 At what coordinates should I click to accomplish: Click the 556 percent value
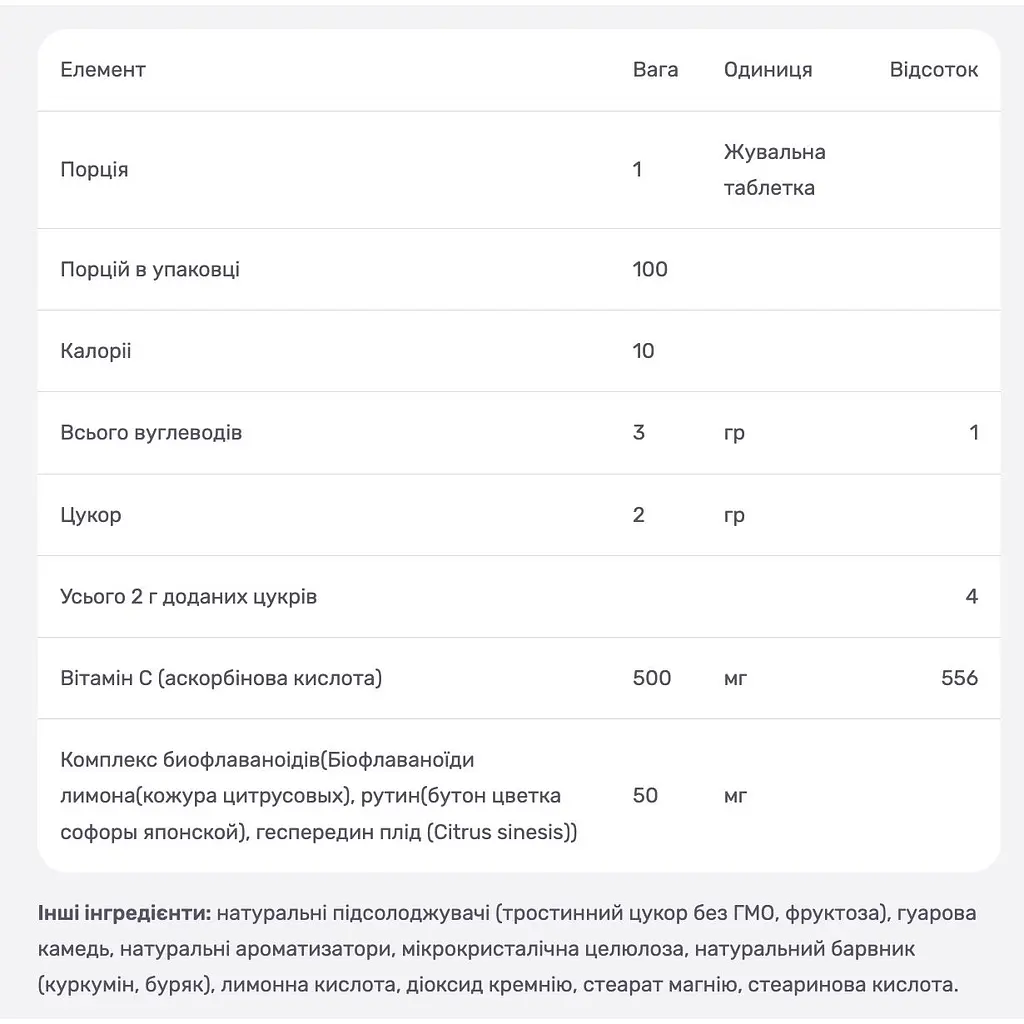(959, 679)
